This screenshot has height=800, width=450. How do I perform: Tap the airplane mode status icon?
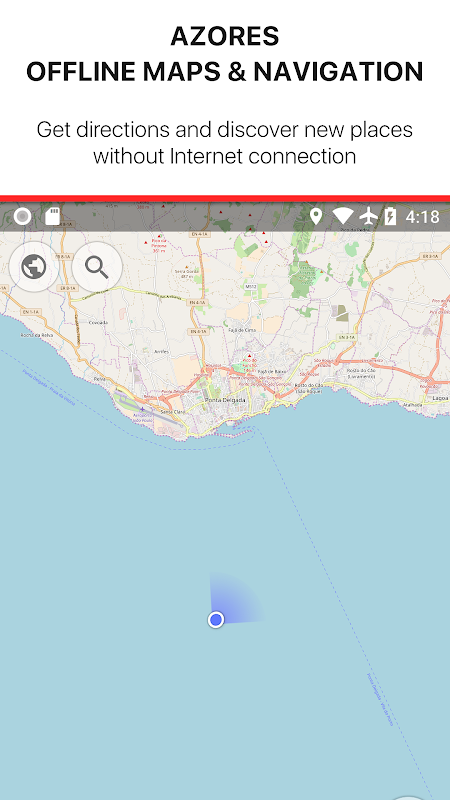[368, 216]
